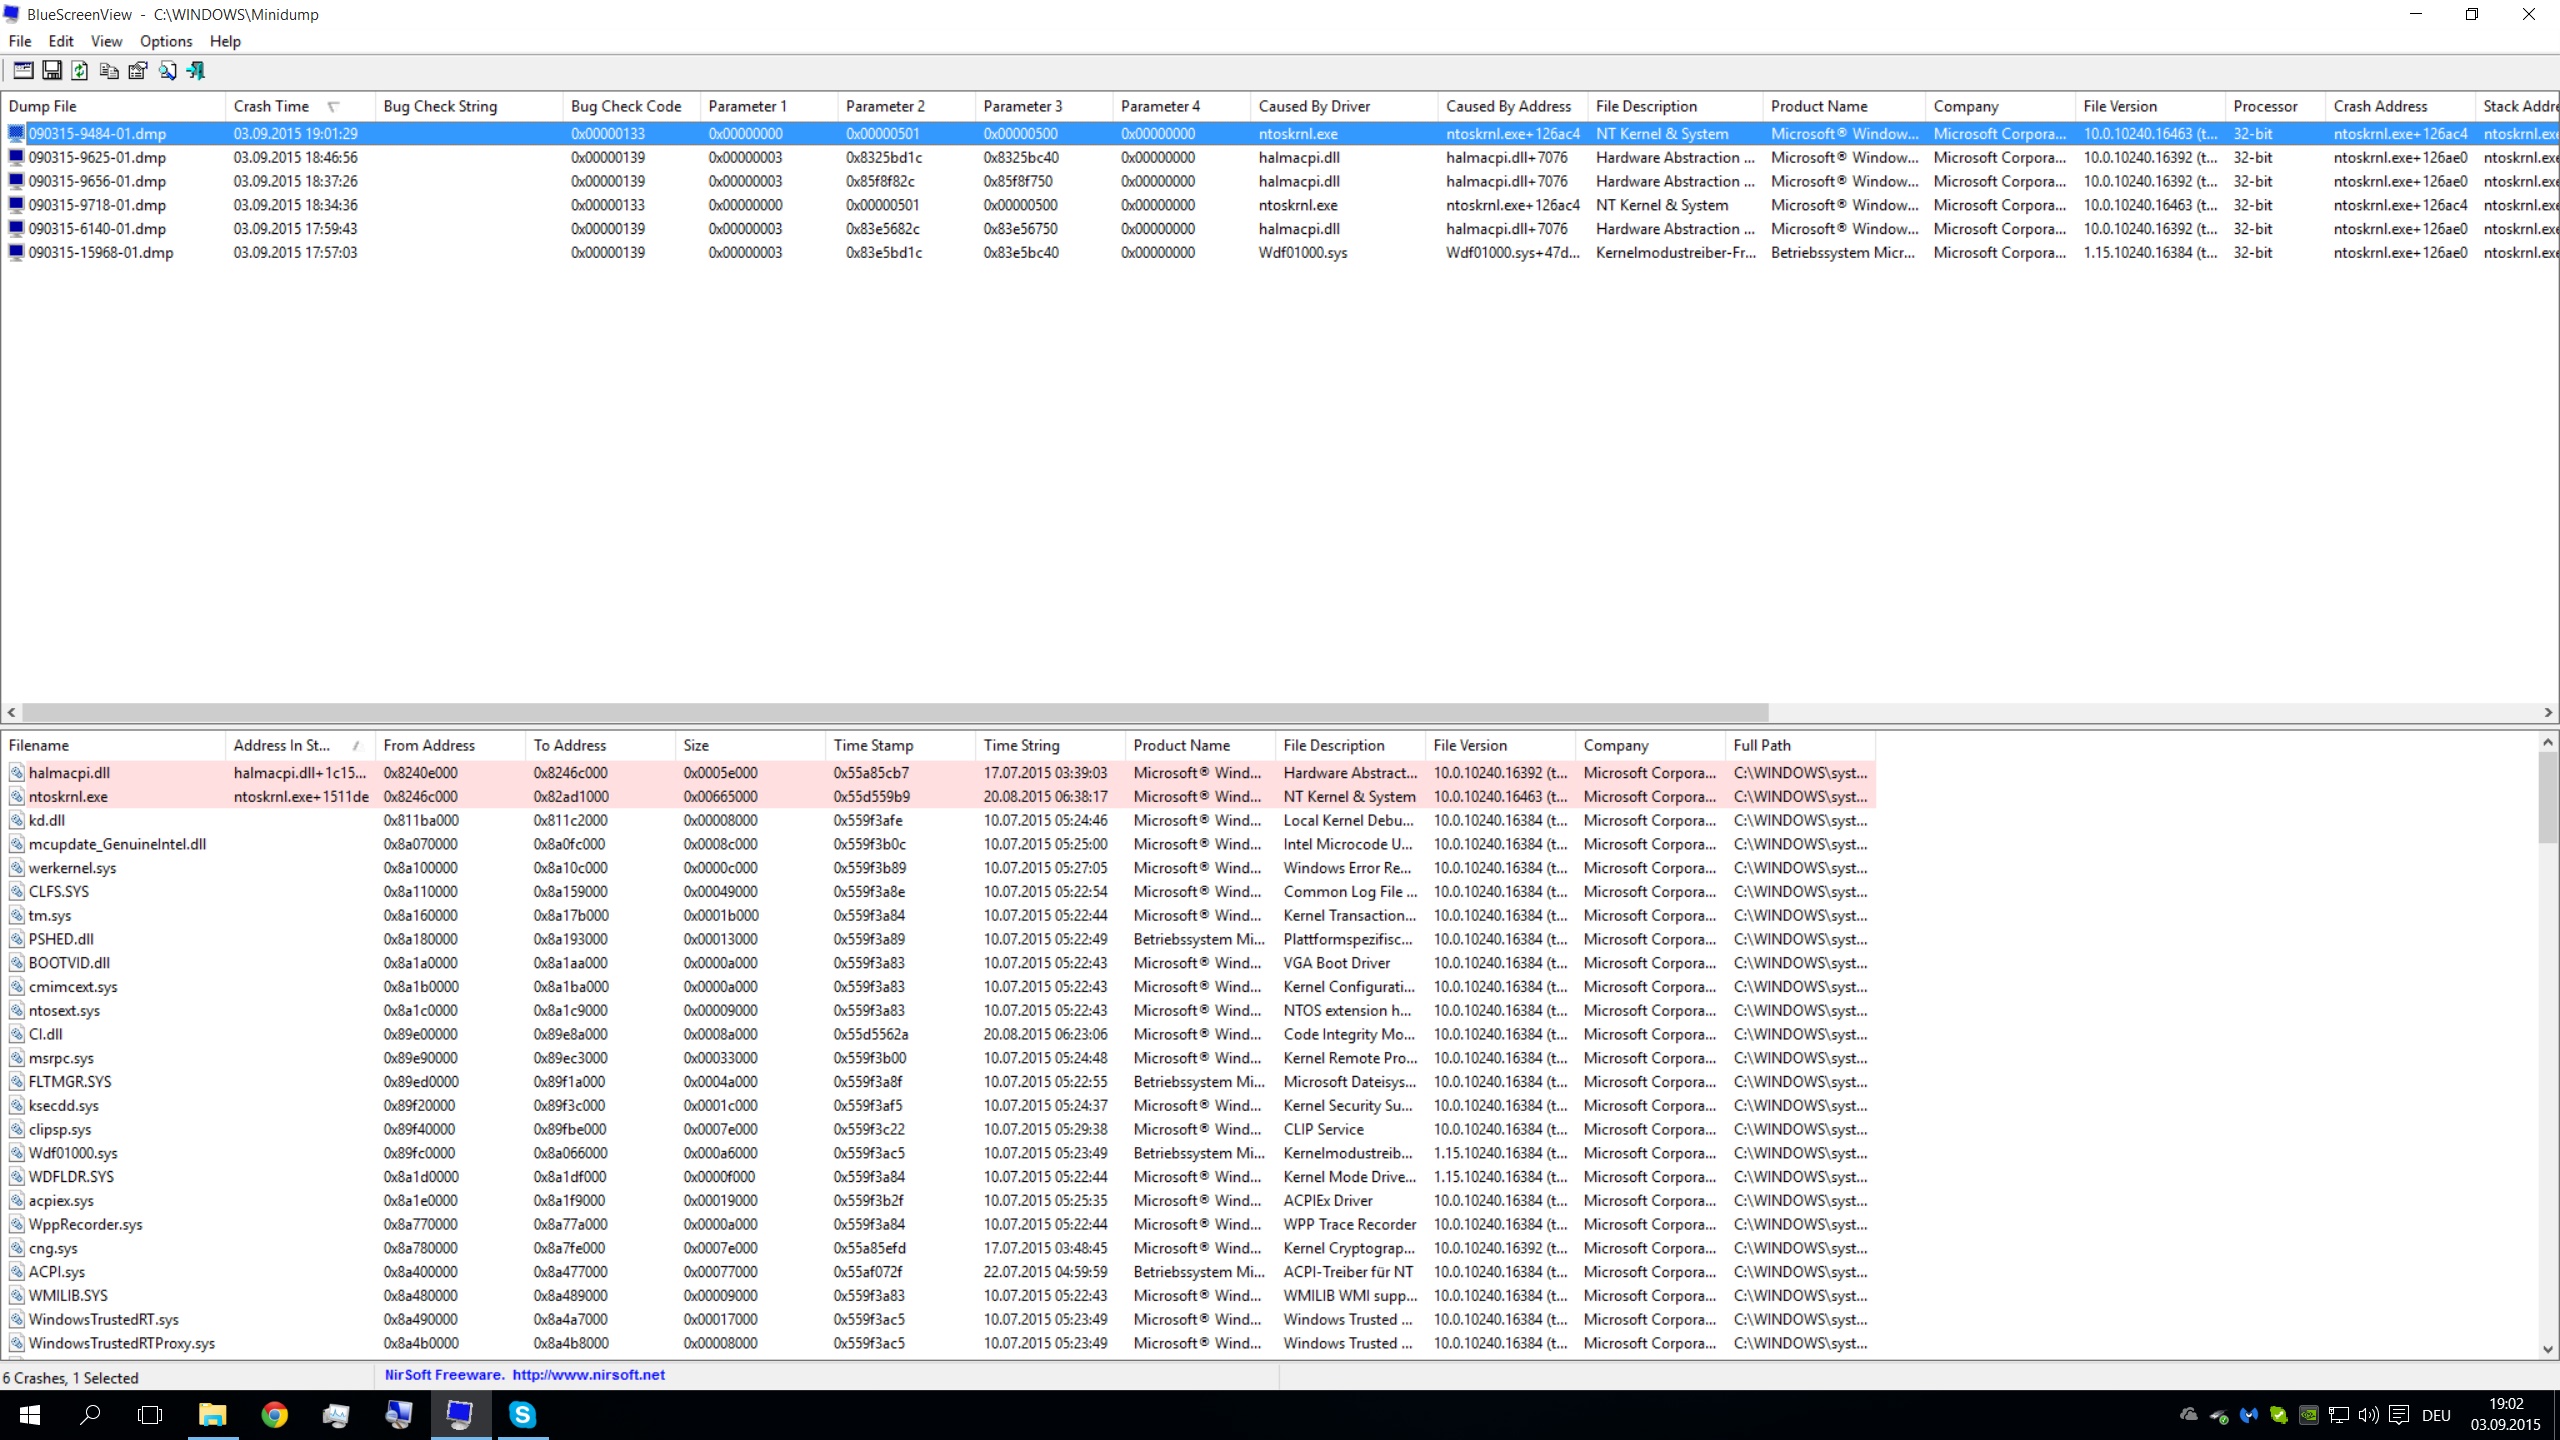This screenshot has height=1440, width=2560.
Task: Click the Advanced Options toolbar icon
Action: click(22, 70)
